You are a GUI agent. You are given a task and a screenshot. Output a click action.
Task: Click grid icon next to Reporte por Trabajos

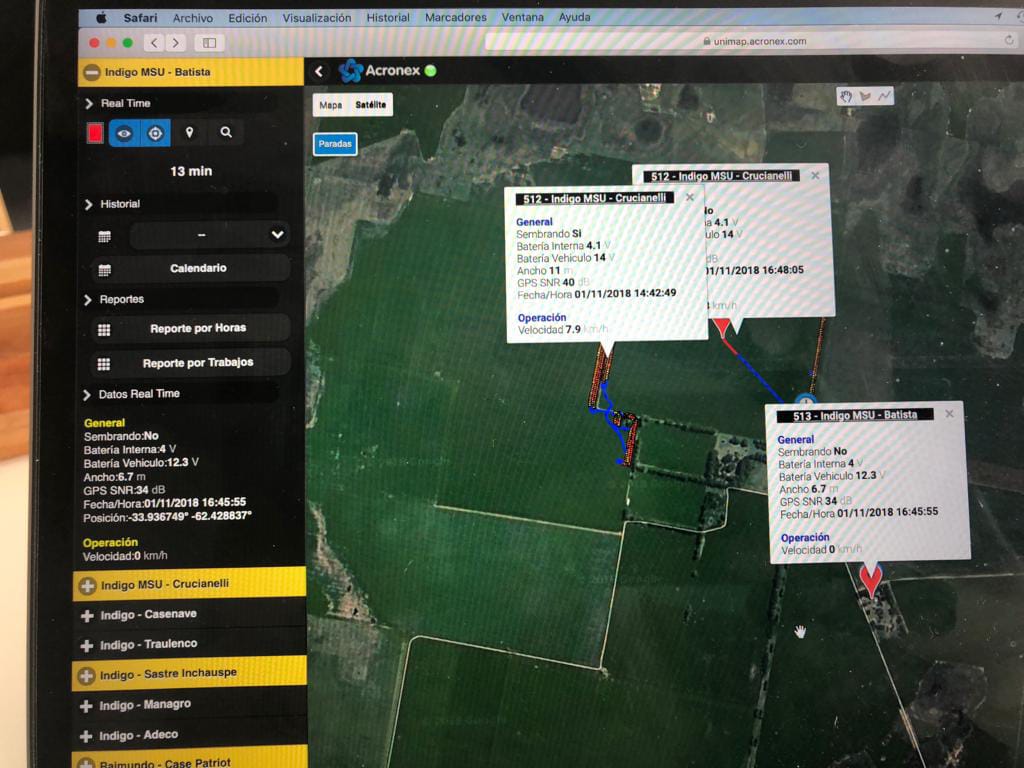pyautogui.click(x=104, y=364)
